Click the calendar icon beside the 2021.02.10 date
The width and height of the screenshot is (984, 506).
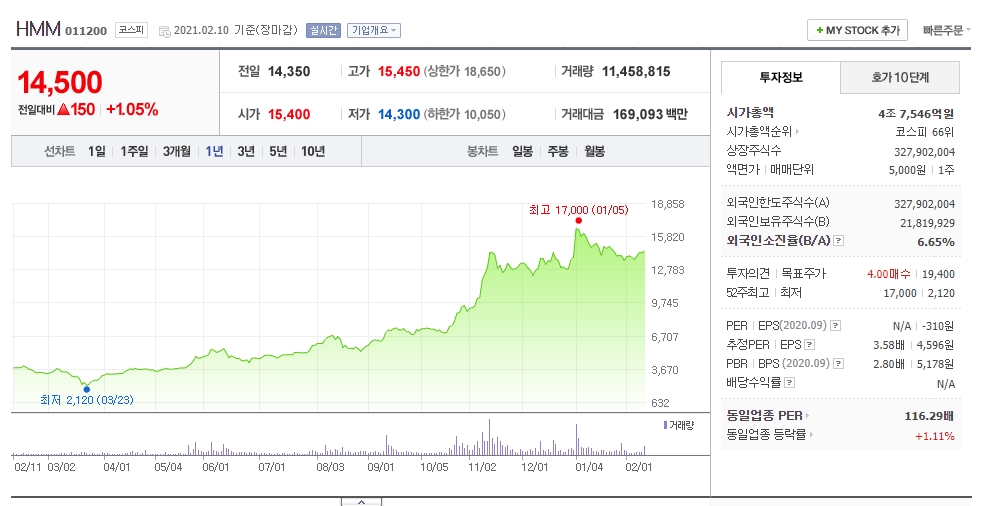[164, 31]
